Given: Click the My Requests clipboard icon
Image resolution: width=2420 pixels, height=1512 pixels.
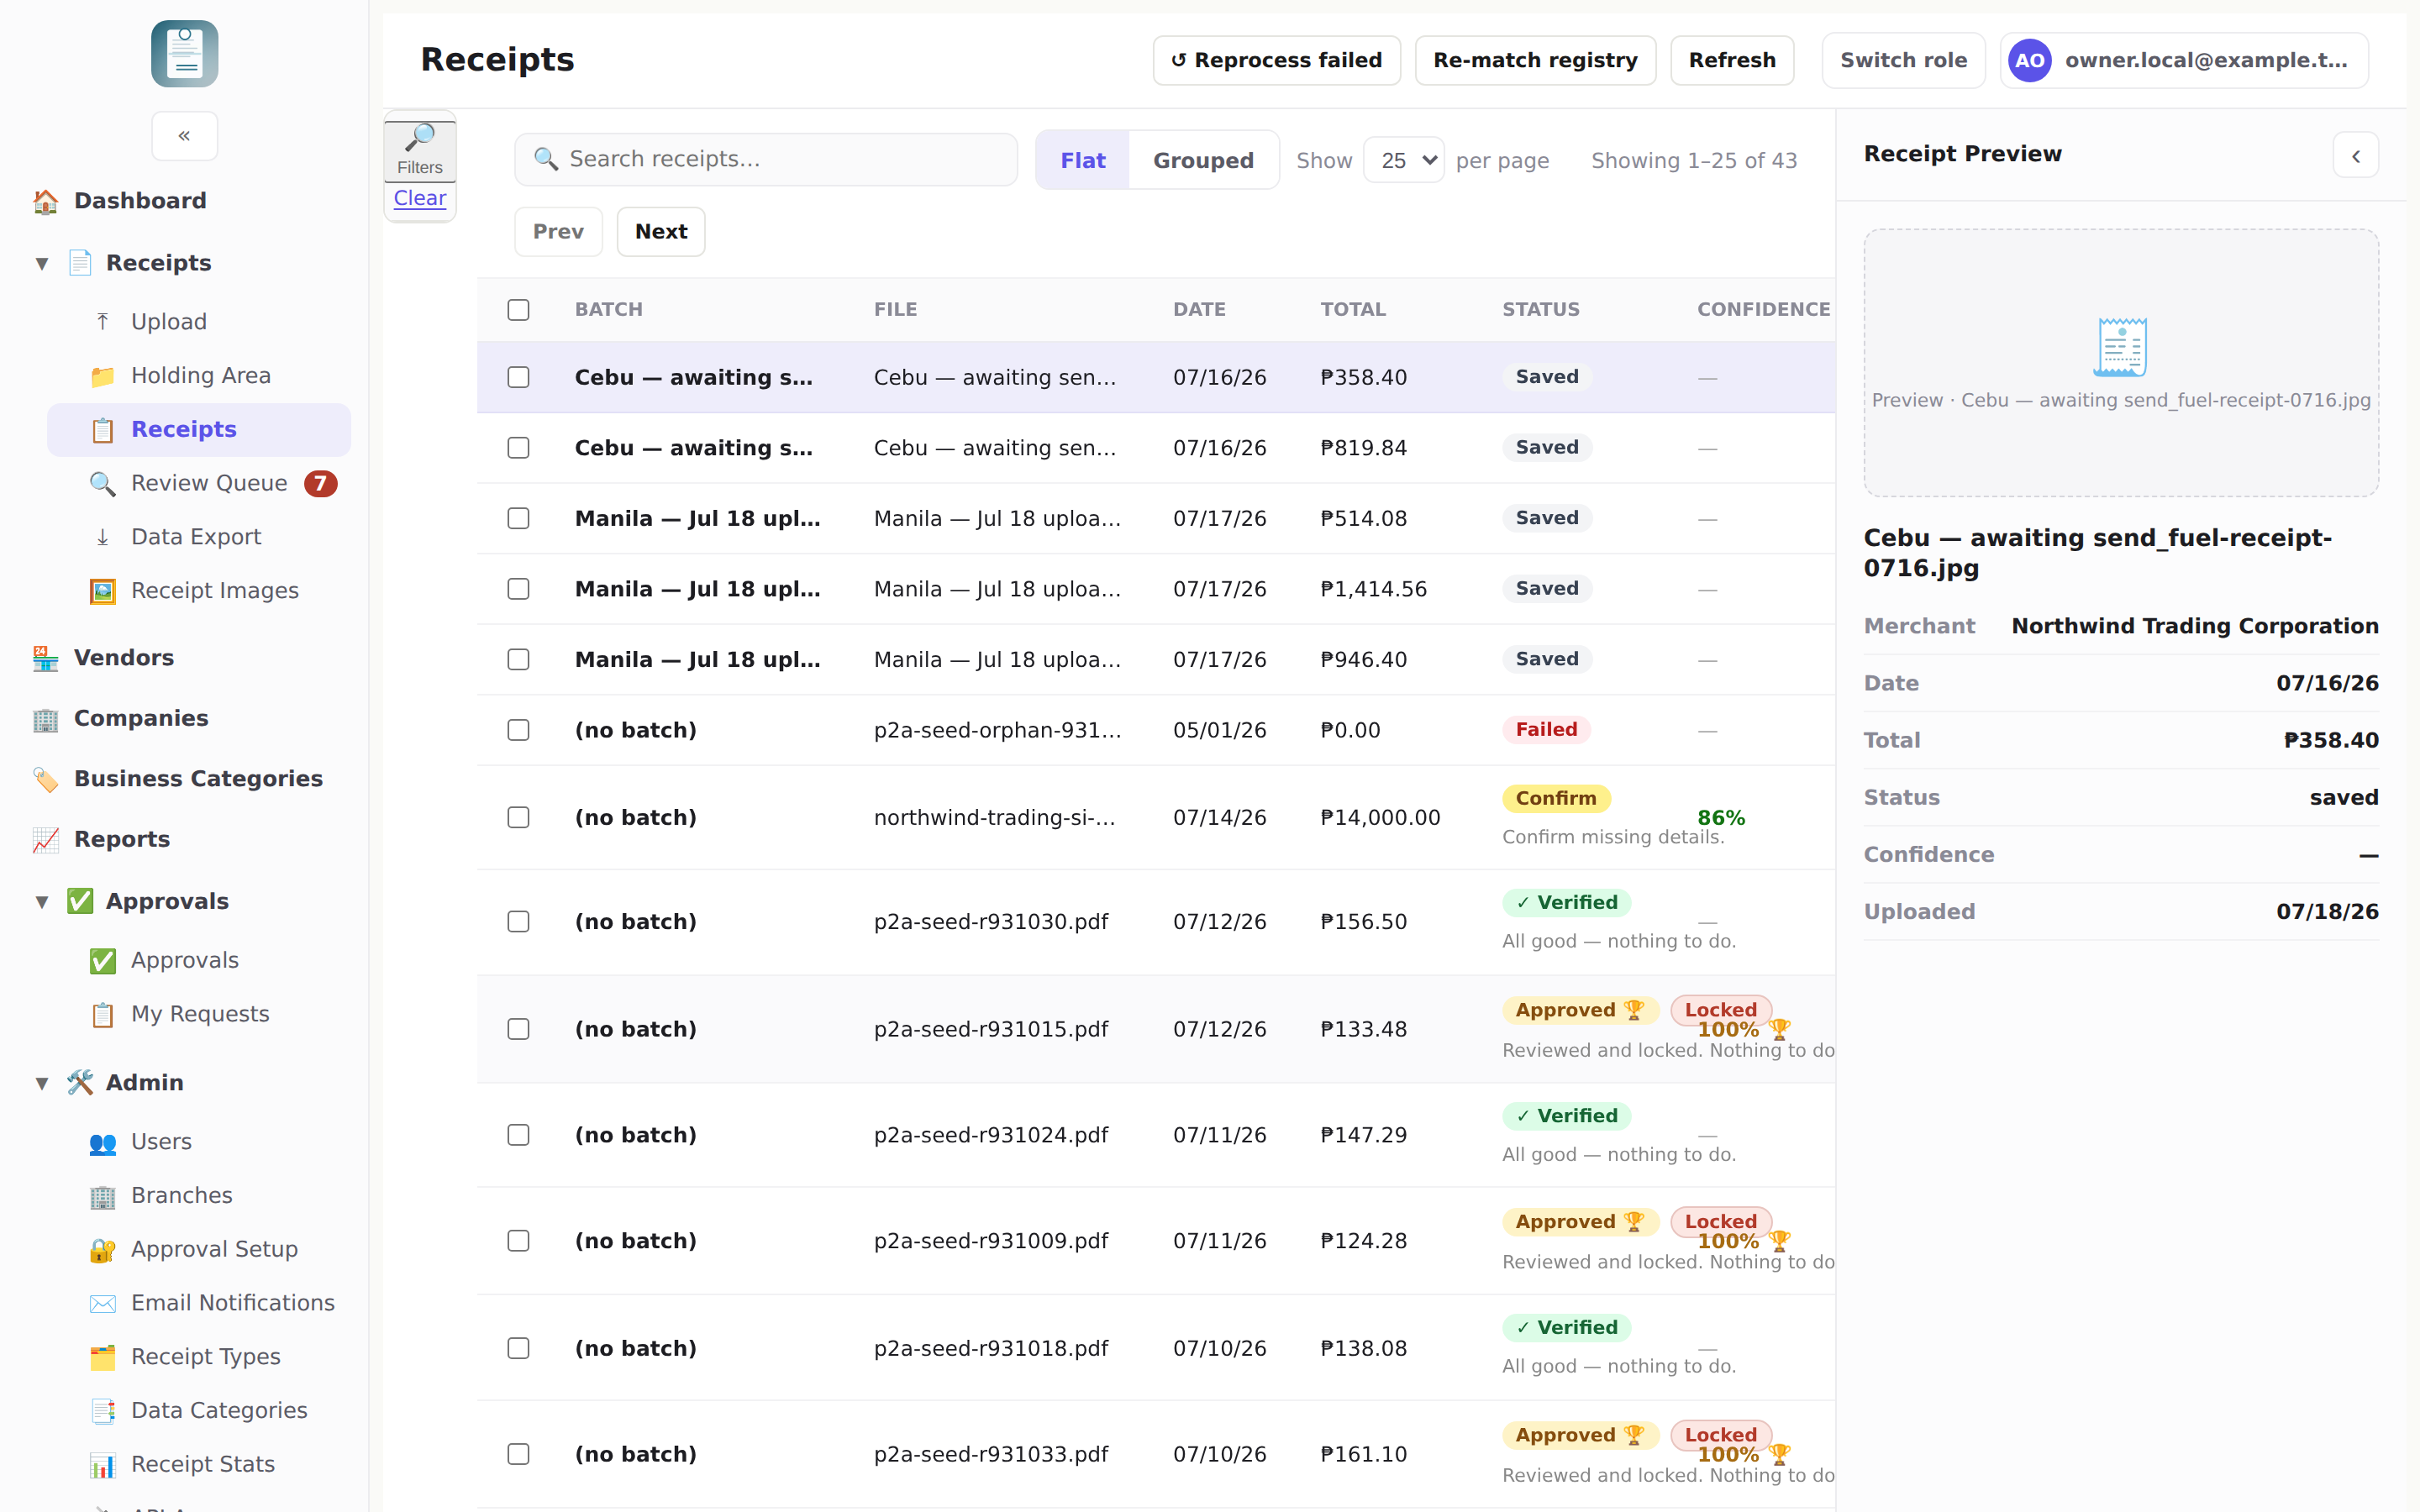Looking at the screenshot, I should pos(102,1015).
